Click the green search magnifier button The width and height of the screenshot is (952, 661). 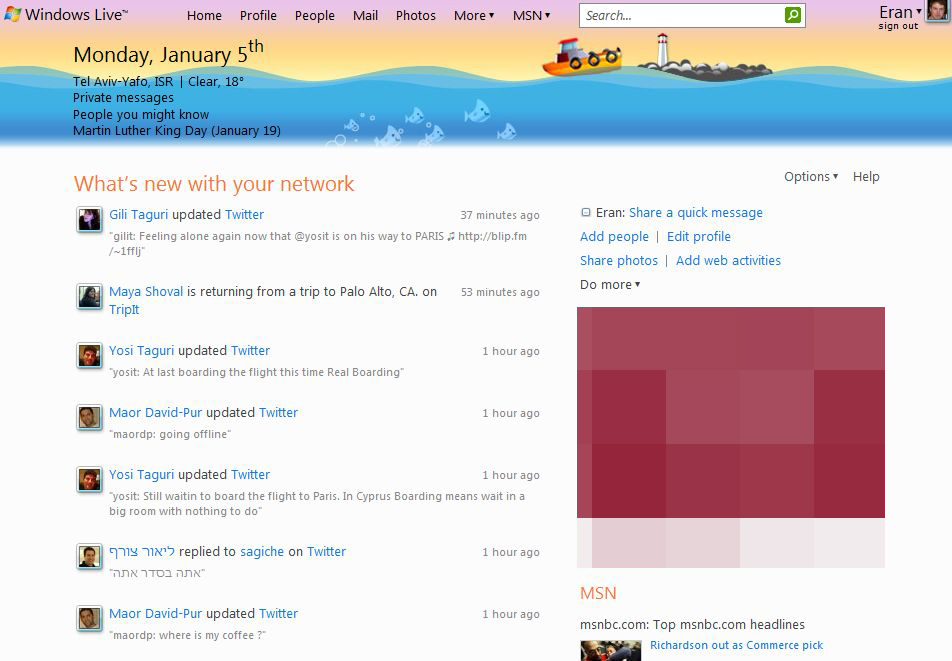click(792, 15)
